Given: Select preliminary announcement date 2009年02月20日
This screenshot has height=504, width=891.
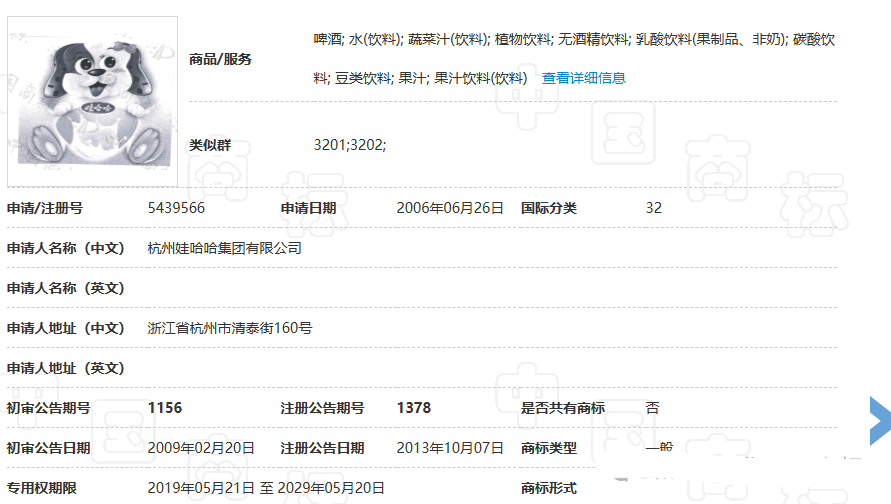Looking at the screenshot, I should (201, 448).
